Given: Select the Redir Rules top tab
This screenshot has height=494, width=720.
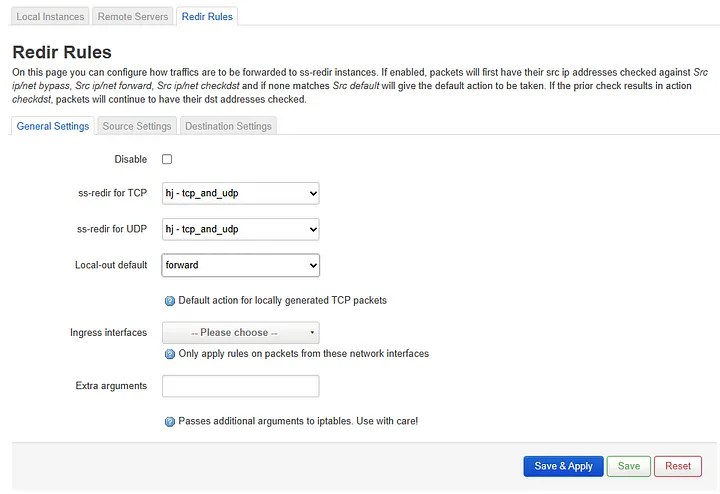Looking at the screenshot, I should (x=207, y=16).
